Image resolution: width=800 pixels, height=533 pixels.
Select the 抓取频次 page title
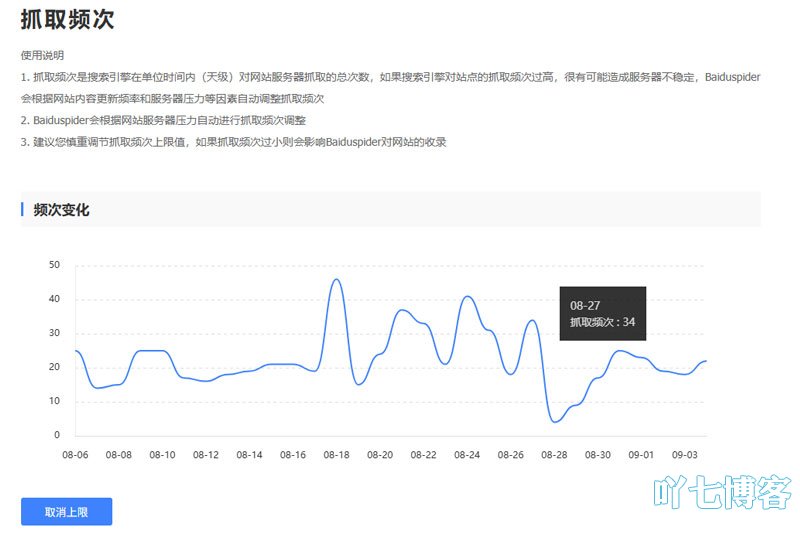67,19
